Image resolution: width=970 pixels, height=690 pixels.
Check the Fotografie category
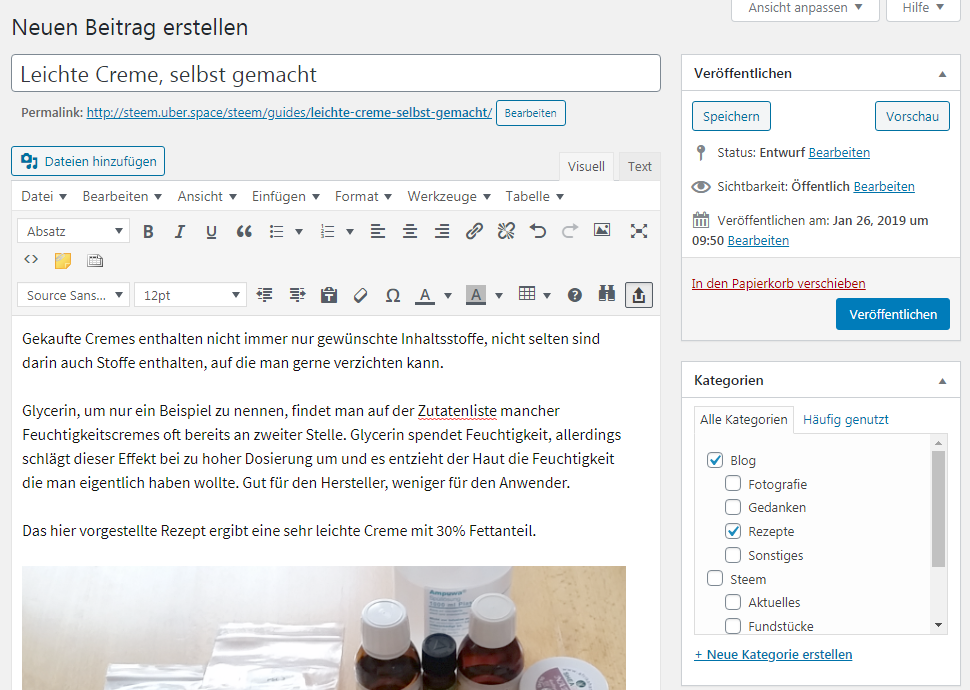pos(733,484)
